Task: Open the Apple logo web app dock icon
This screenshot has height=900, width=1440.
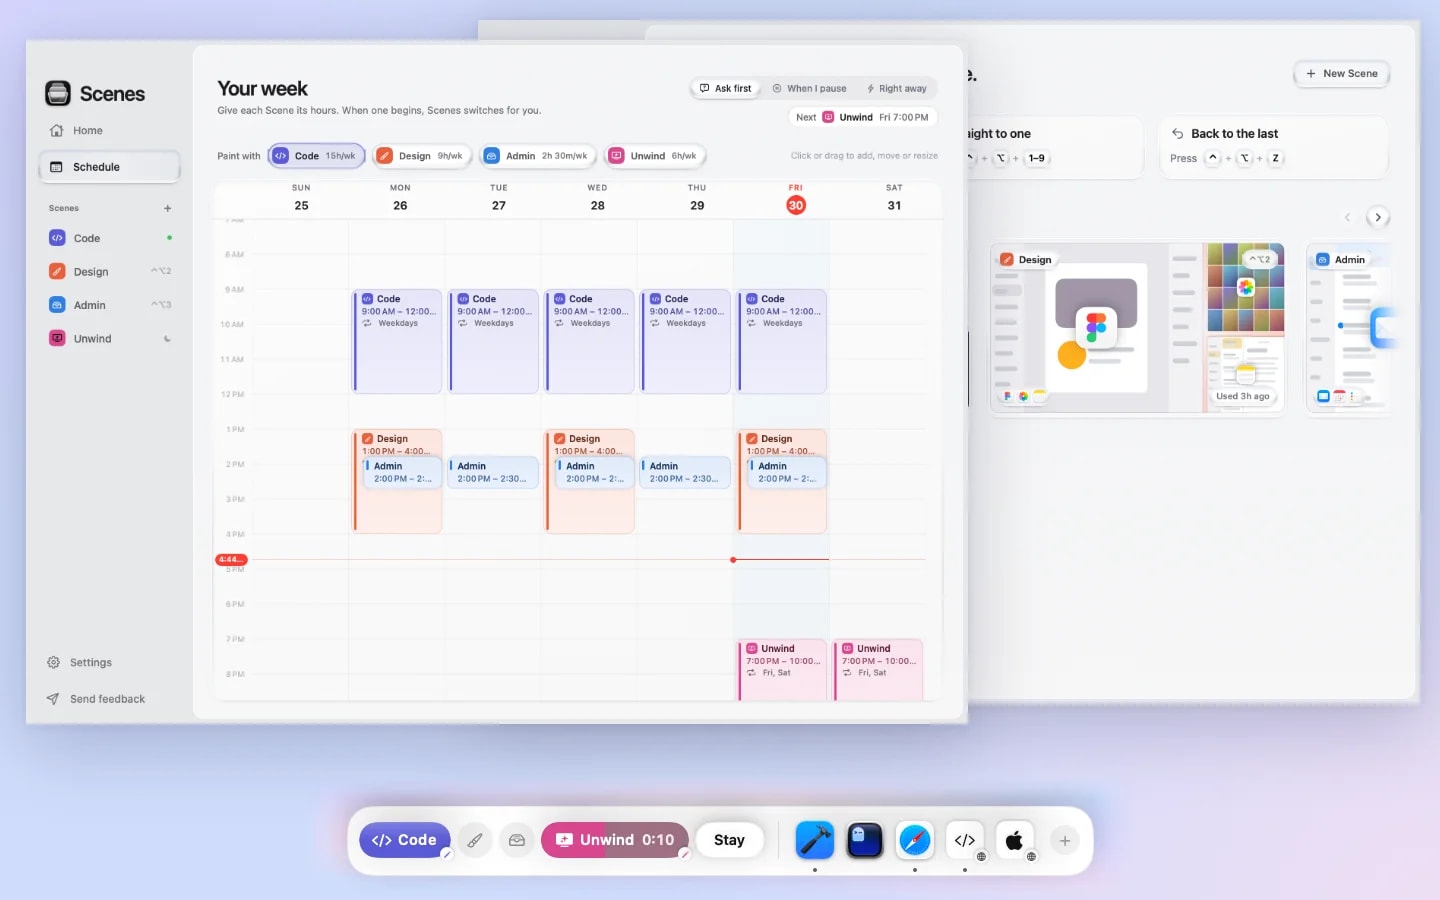Action: pos(1015,840)
